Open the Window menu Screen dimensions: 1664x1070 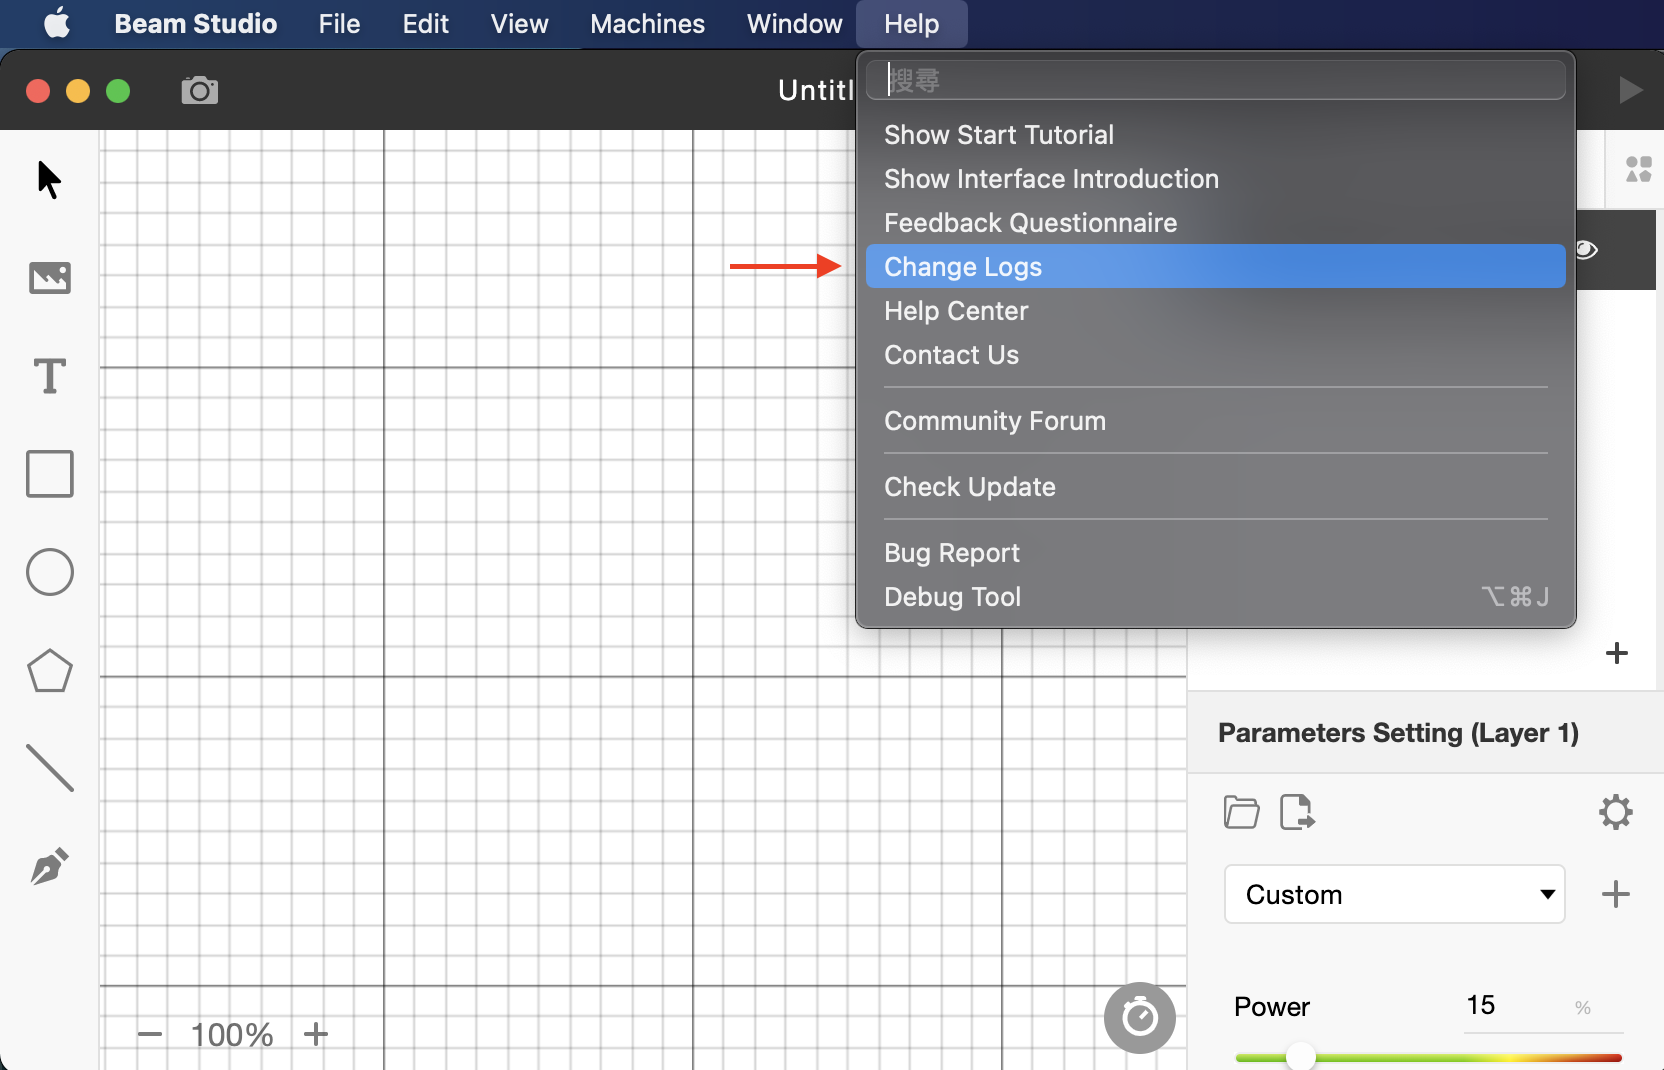(x=795, y=23)
